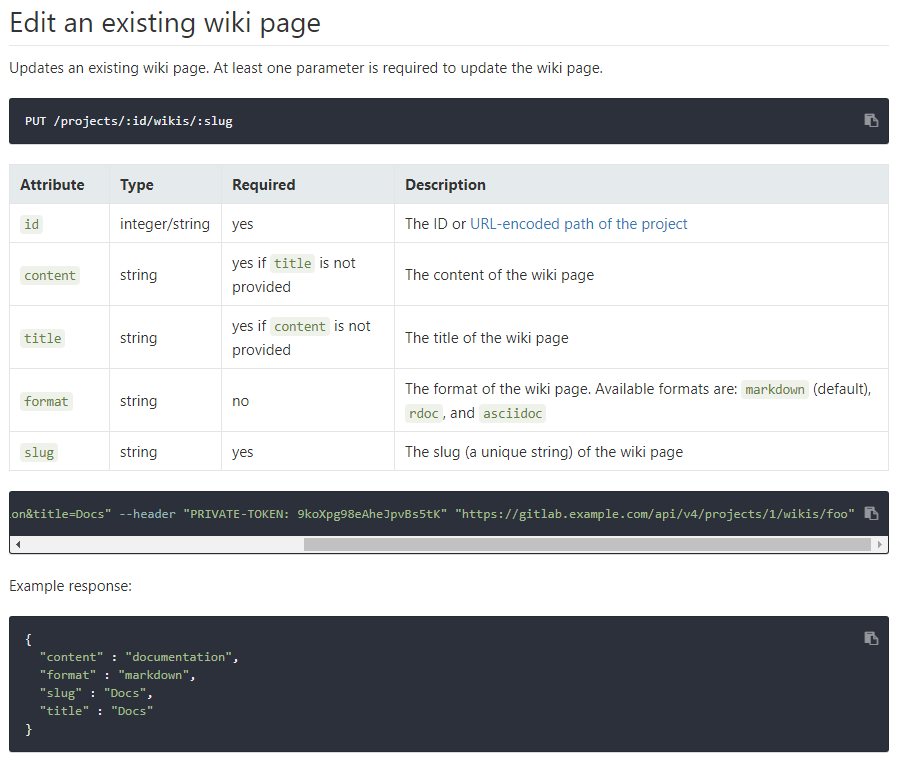Click the 'format' attribute code label
The image size is (897, 763).
(x=47, y=401)
